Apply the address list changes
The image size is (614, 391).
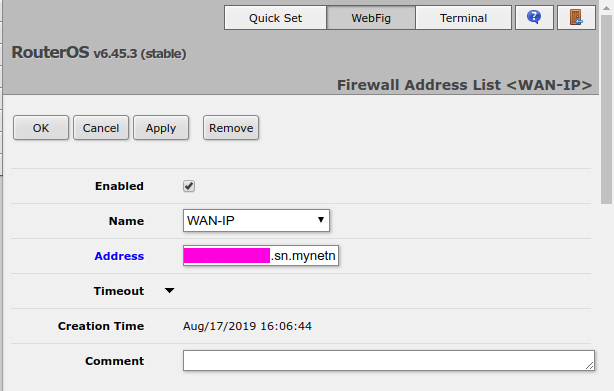click(161, 128)
